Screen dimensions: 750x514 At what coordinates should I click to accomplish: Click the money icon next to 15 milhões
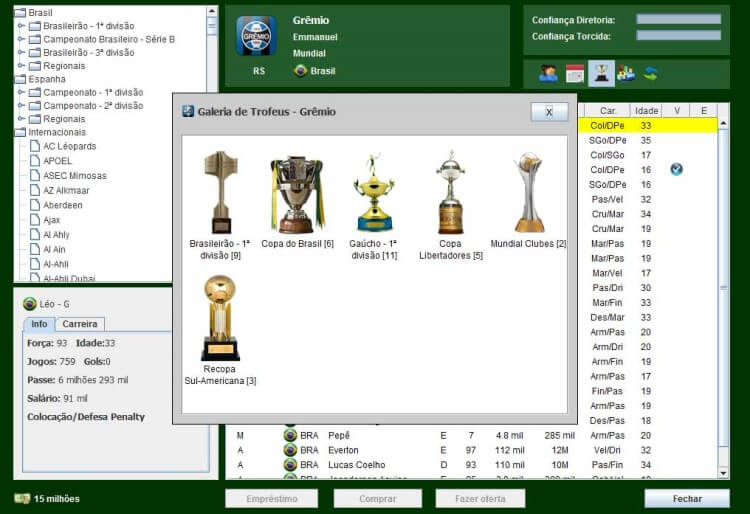pos(22,499)
